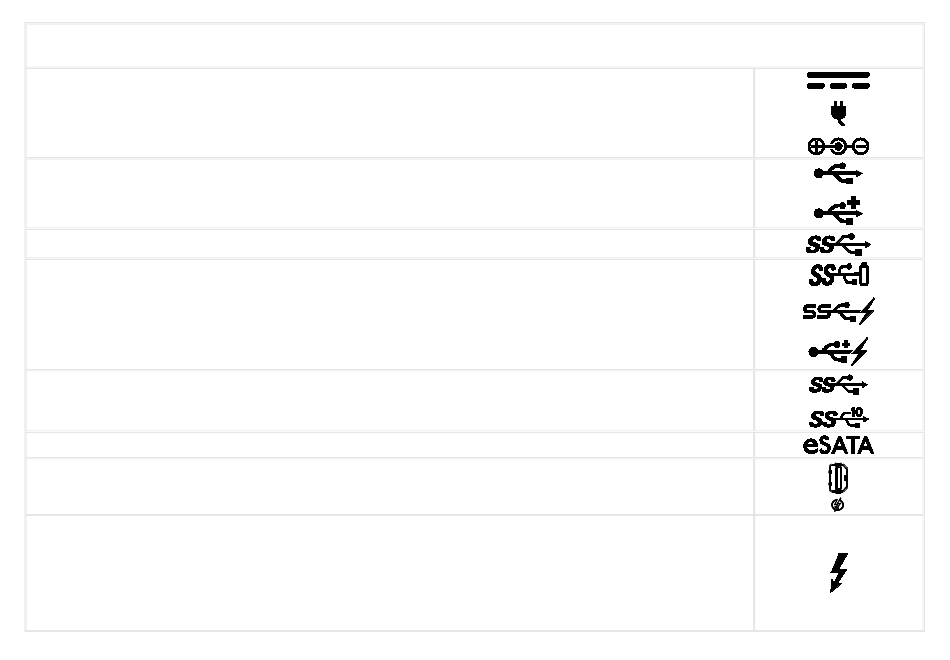Click the small circled lightning icon
This screenshot has width=950, height=660.
[838, 505]
